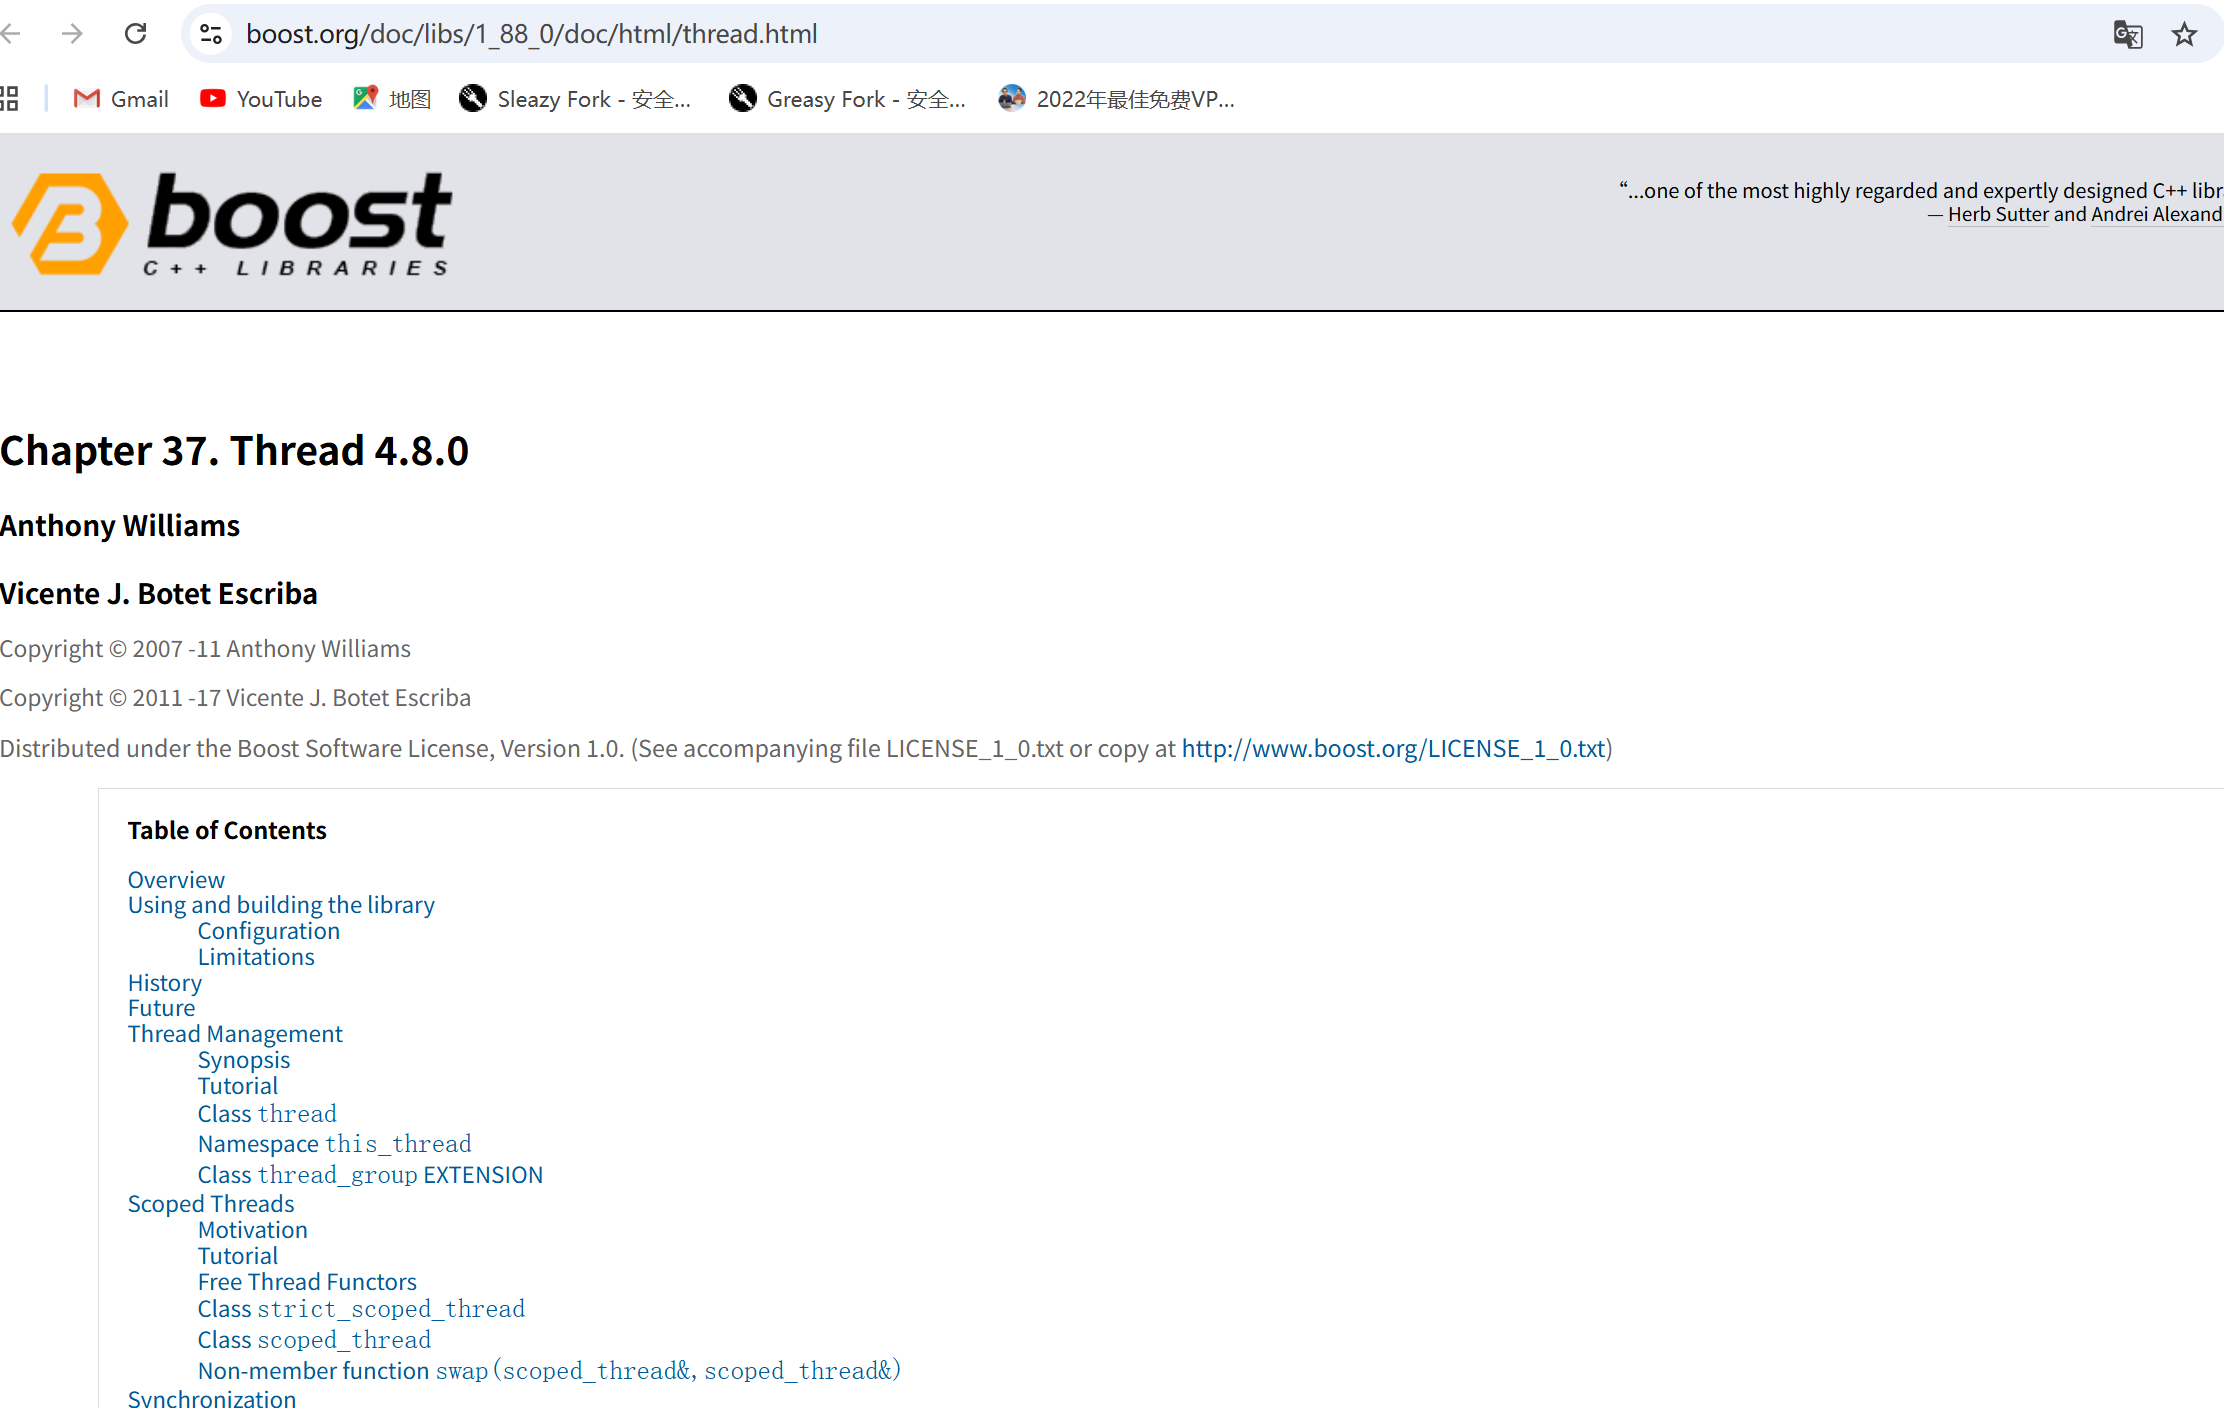Image resolution: width=2224 pixels, height=1408 pixels.
Task: Open Class thread link
Action: click(x=267, y=1114)
